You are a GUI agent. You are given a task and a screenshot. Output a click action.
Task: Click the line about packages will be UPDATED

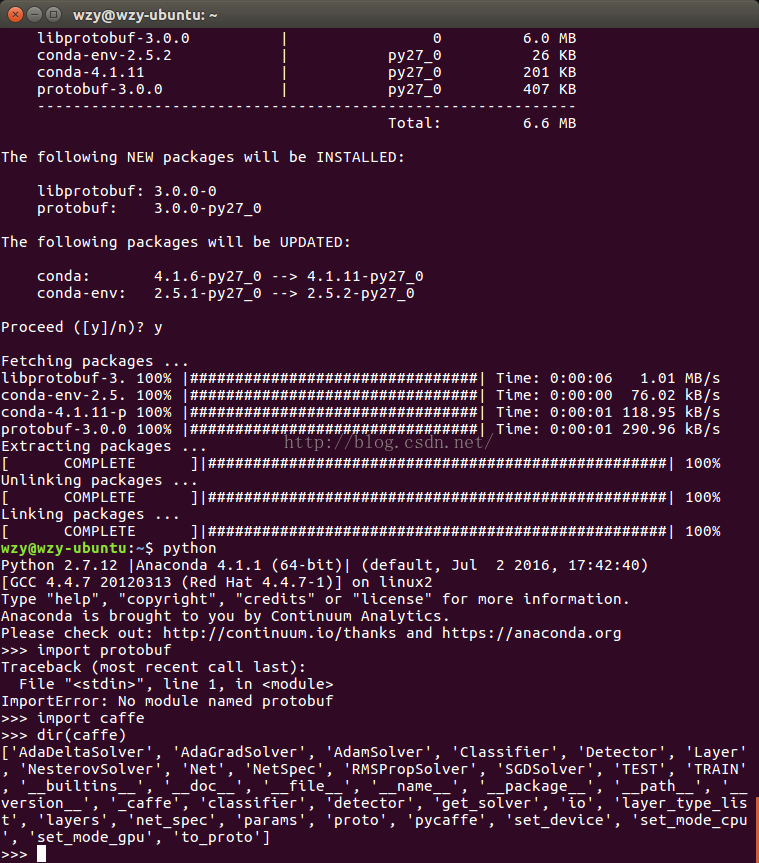pos(176,242)
